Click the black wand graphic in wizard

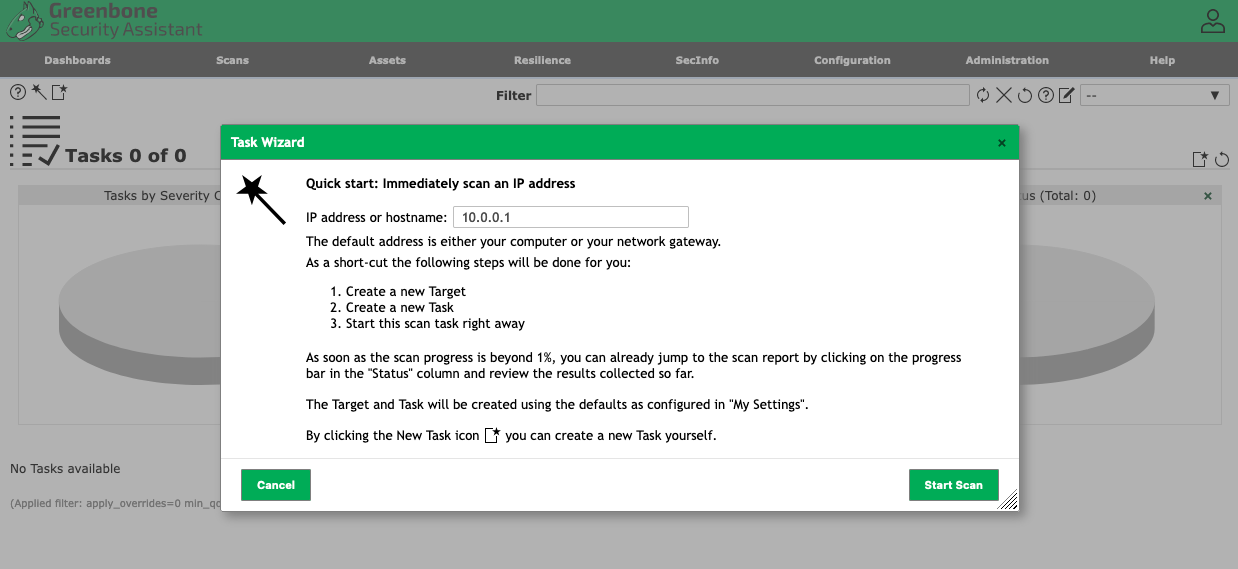pyautogui.click(x=262, y=200)
